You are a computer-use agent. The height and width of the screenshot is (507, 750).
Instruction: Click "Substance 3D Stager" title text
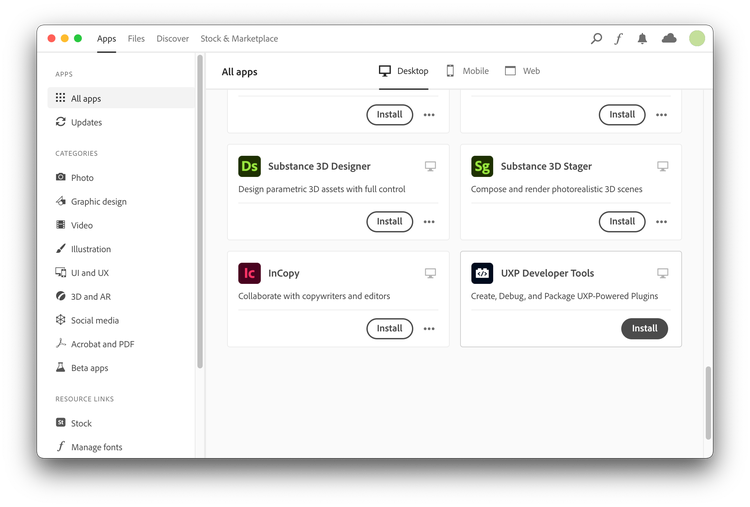click(x=546, y=166)
